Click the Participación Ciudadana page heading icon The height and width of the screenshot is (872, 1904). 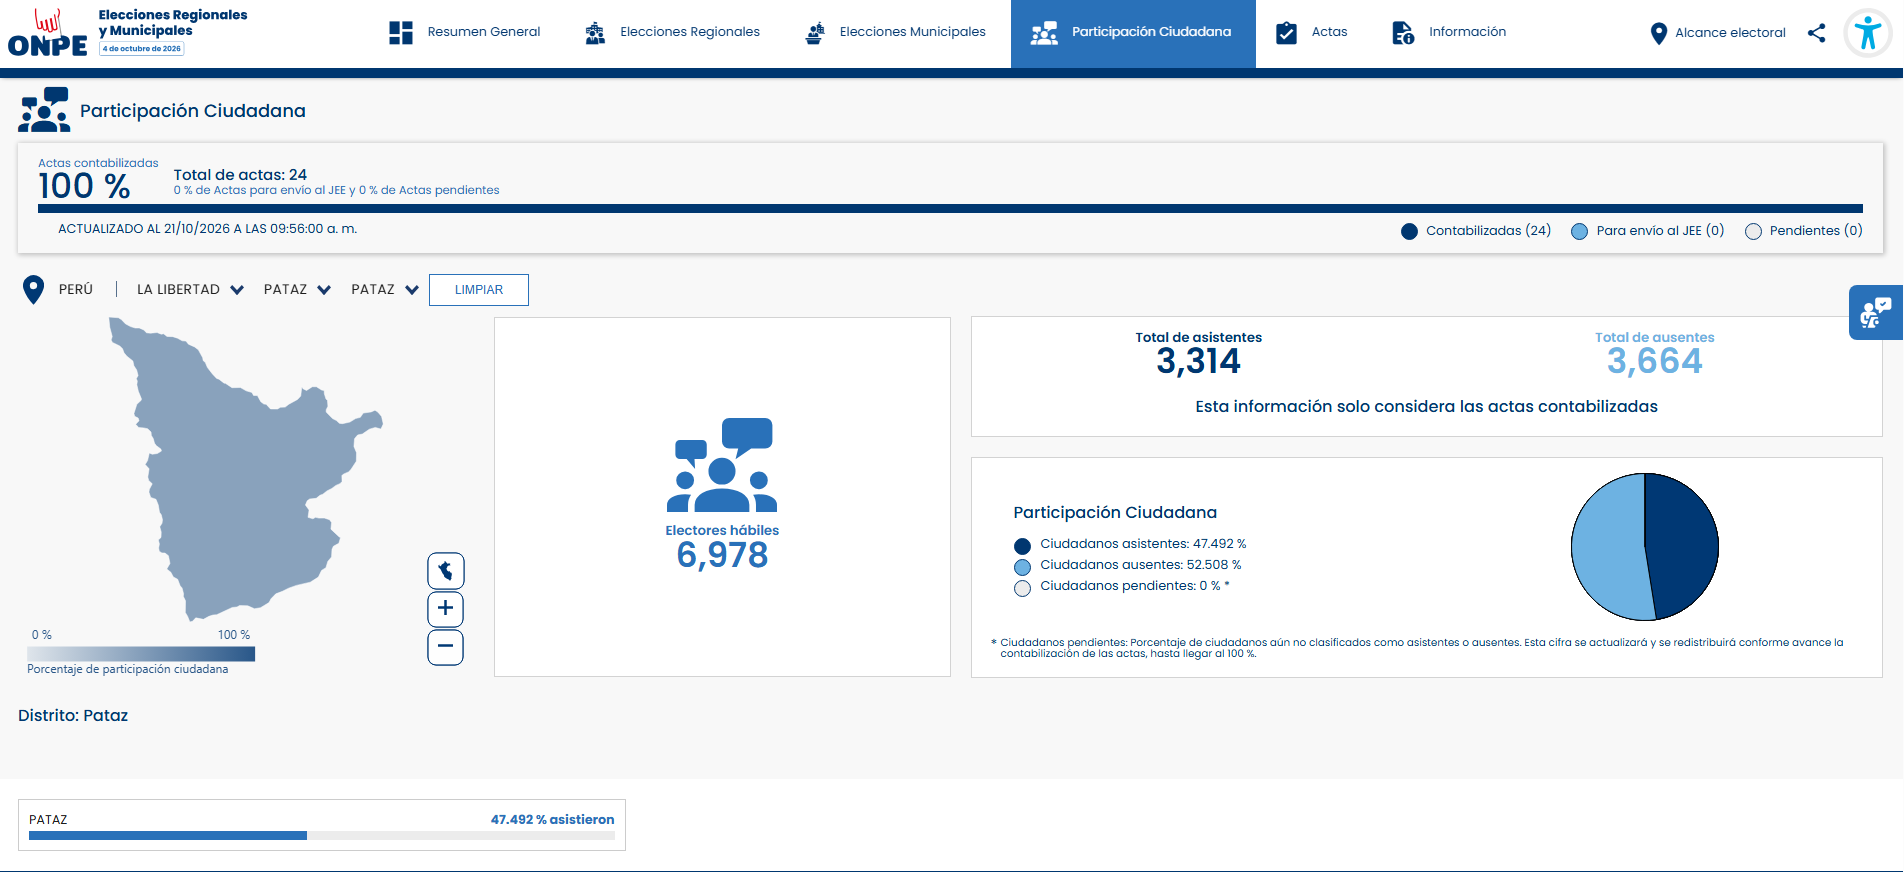44,110
